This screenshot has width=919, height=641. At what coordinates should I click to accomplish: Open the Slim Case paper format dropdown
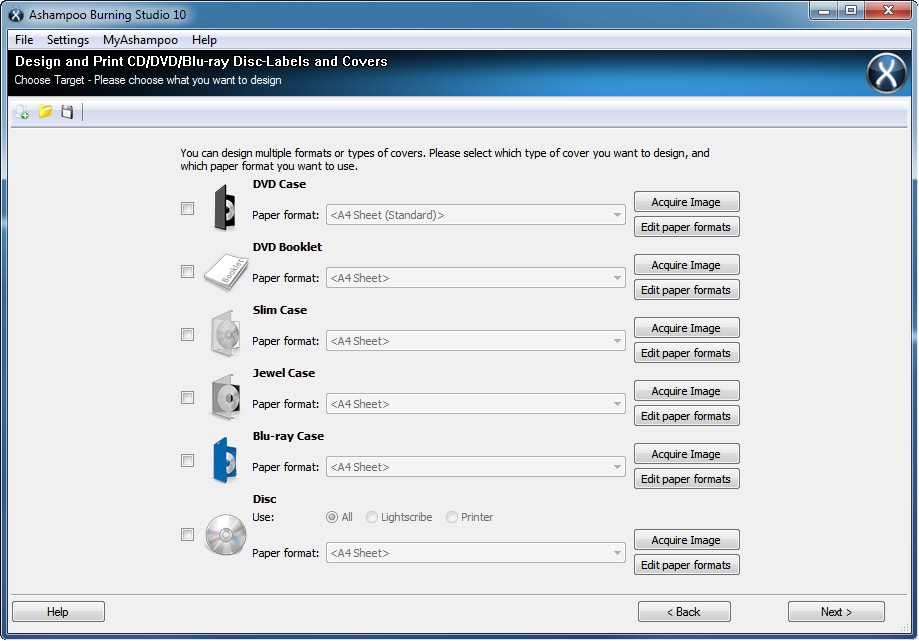tap(617, 341)
